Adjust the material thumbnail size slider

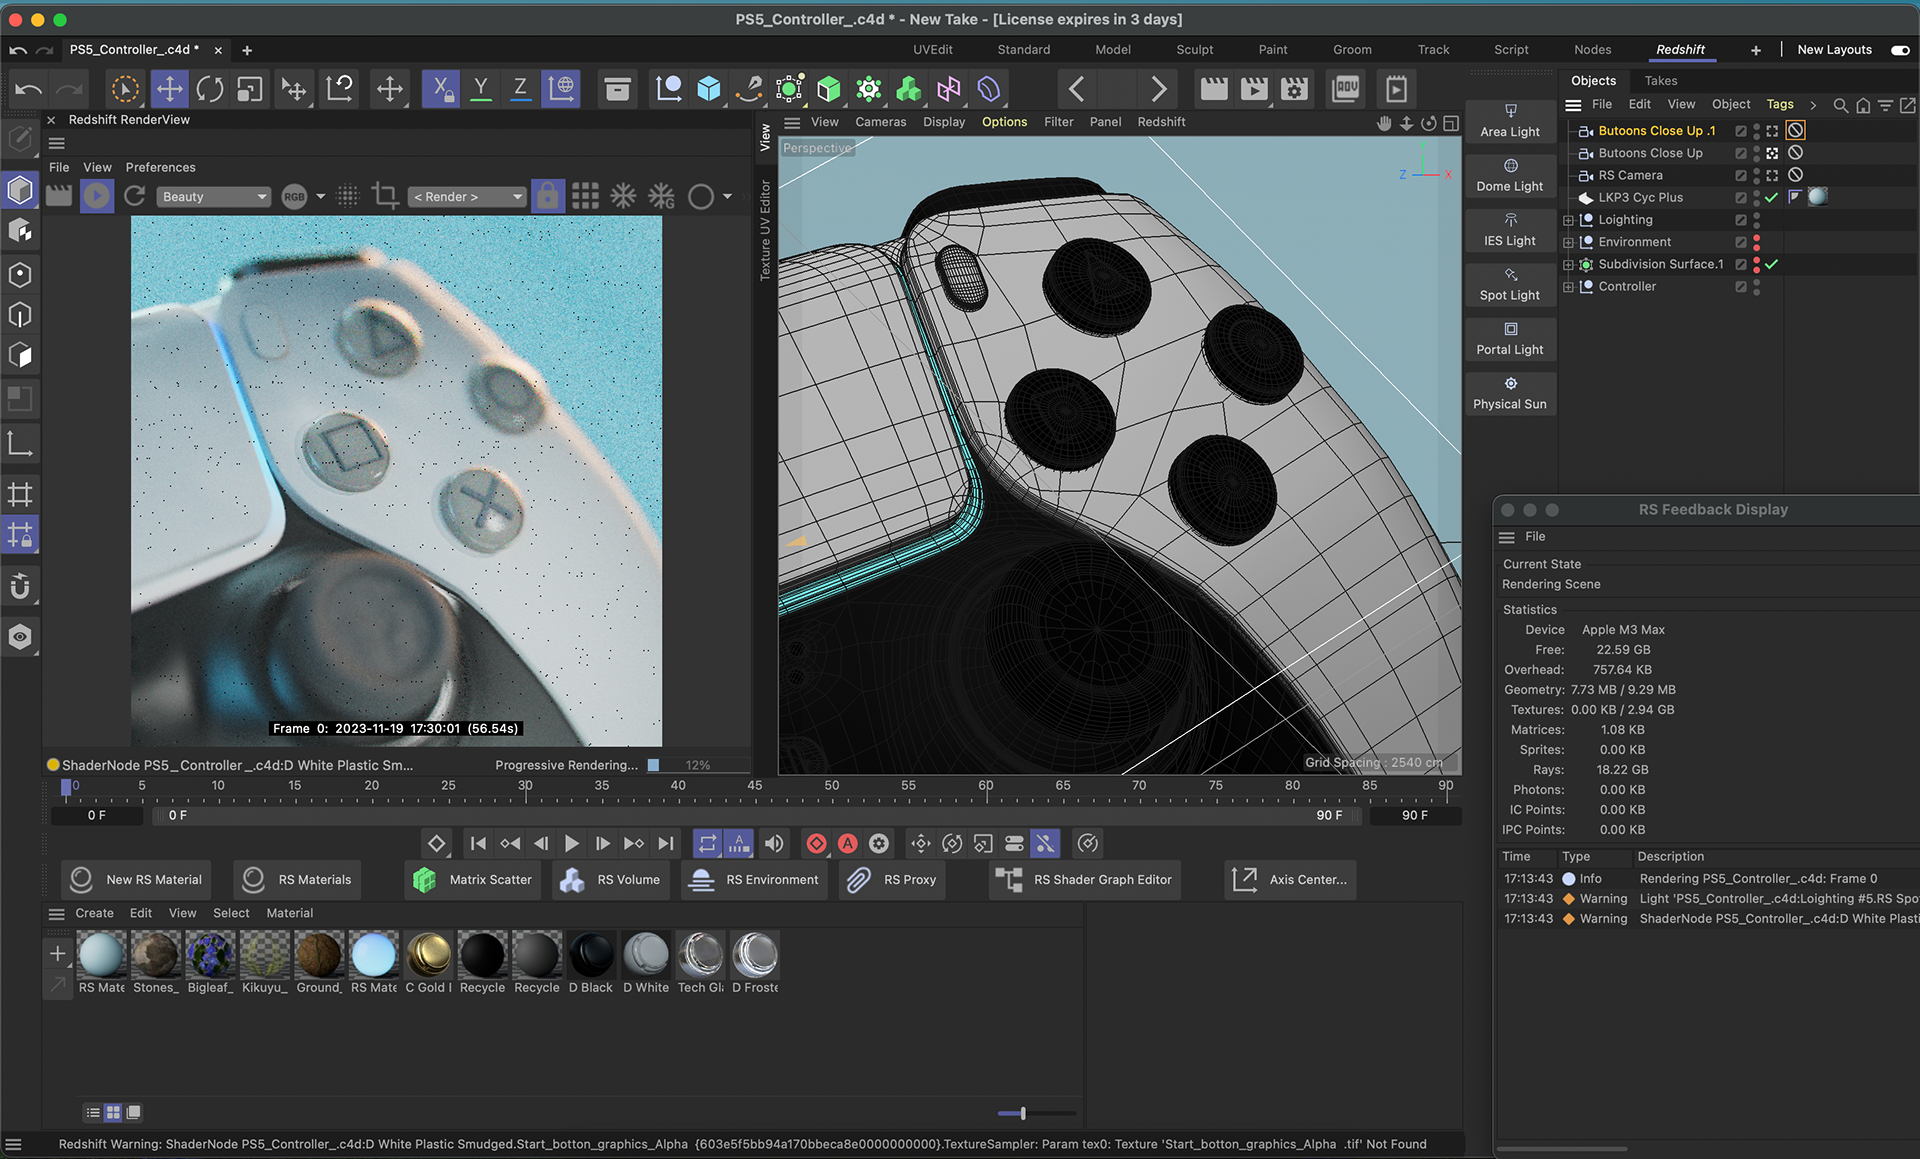[x=1023, y=1113]
